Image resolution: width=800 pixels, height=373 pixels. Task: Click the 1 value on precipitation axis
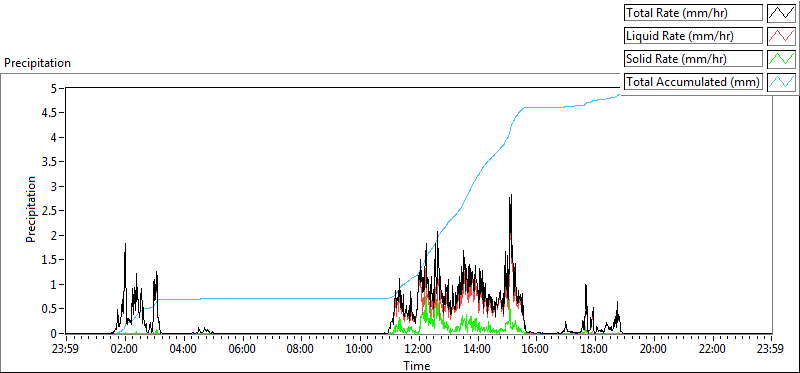point(55,285)
